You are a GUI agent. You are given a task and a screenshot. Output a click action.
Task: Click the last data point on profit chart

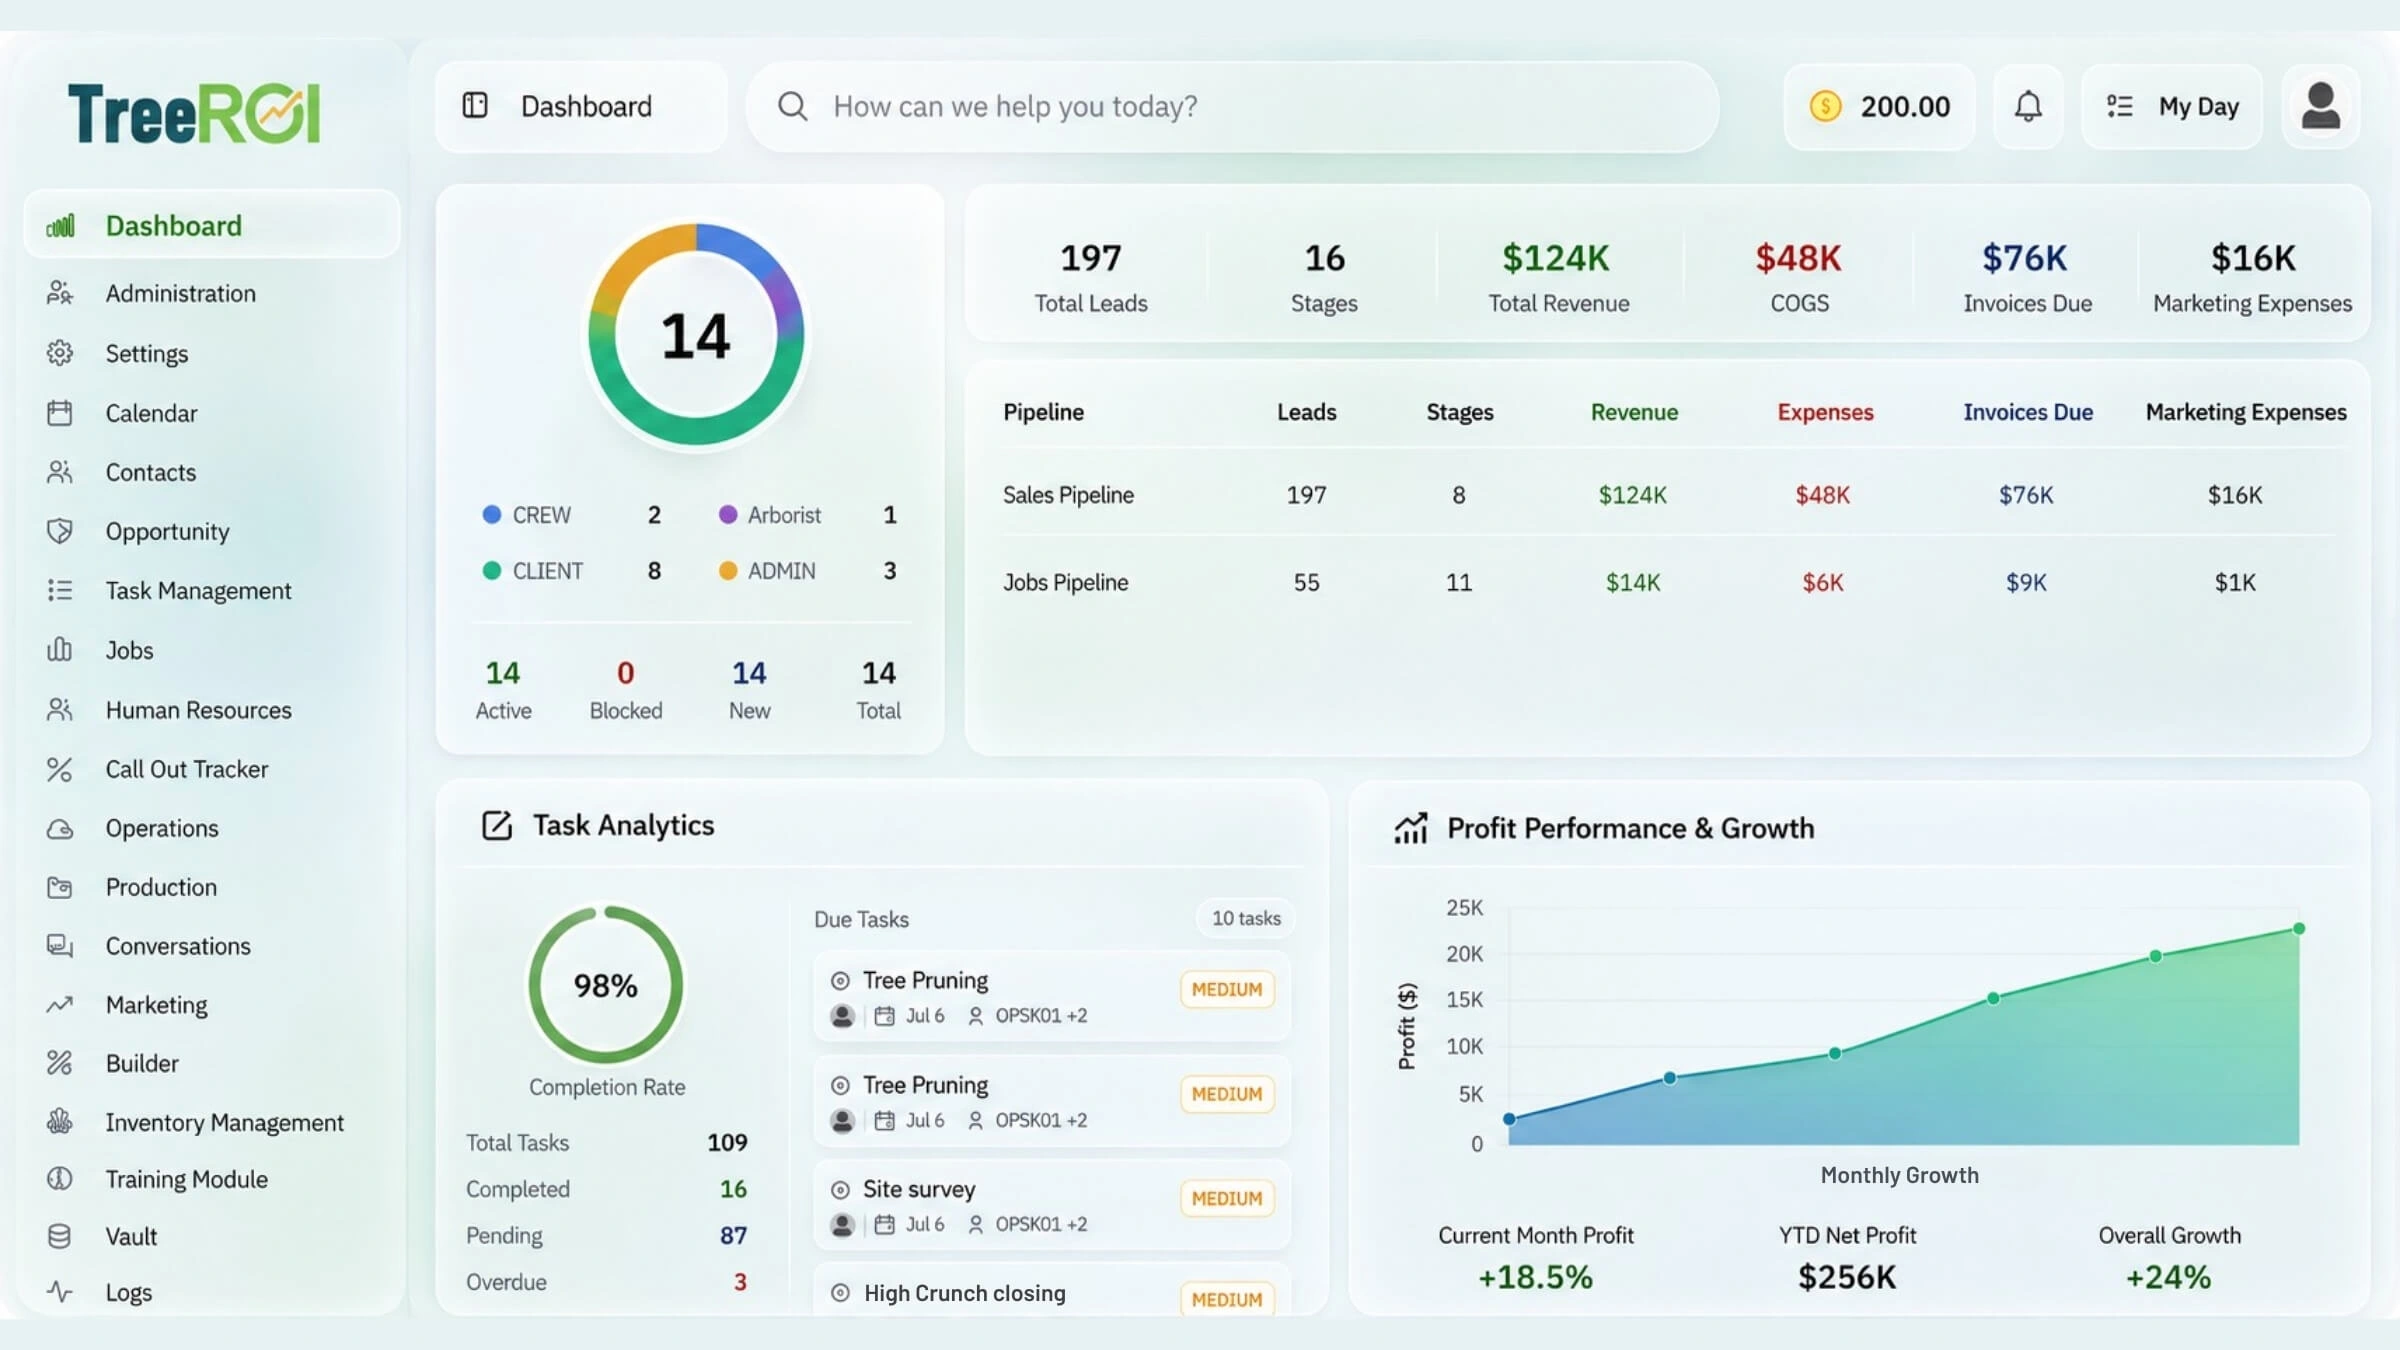[2298, 928]
